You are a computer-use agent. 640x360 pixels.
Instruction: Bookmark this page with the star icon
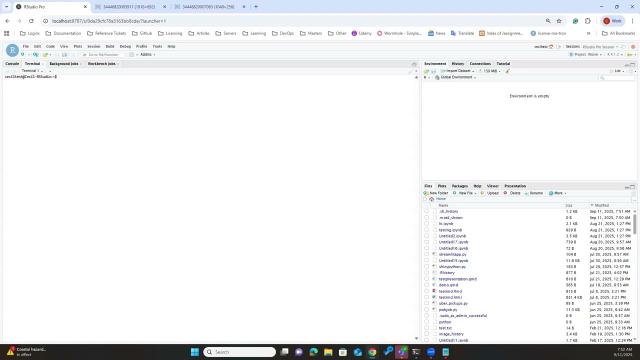click(x=559, y=21)
